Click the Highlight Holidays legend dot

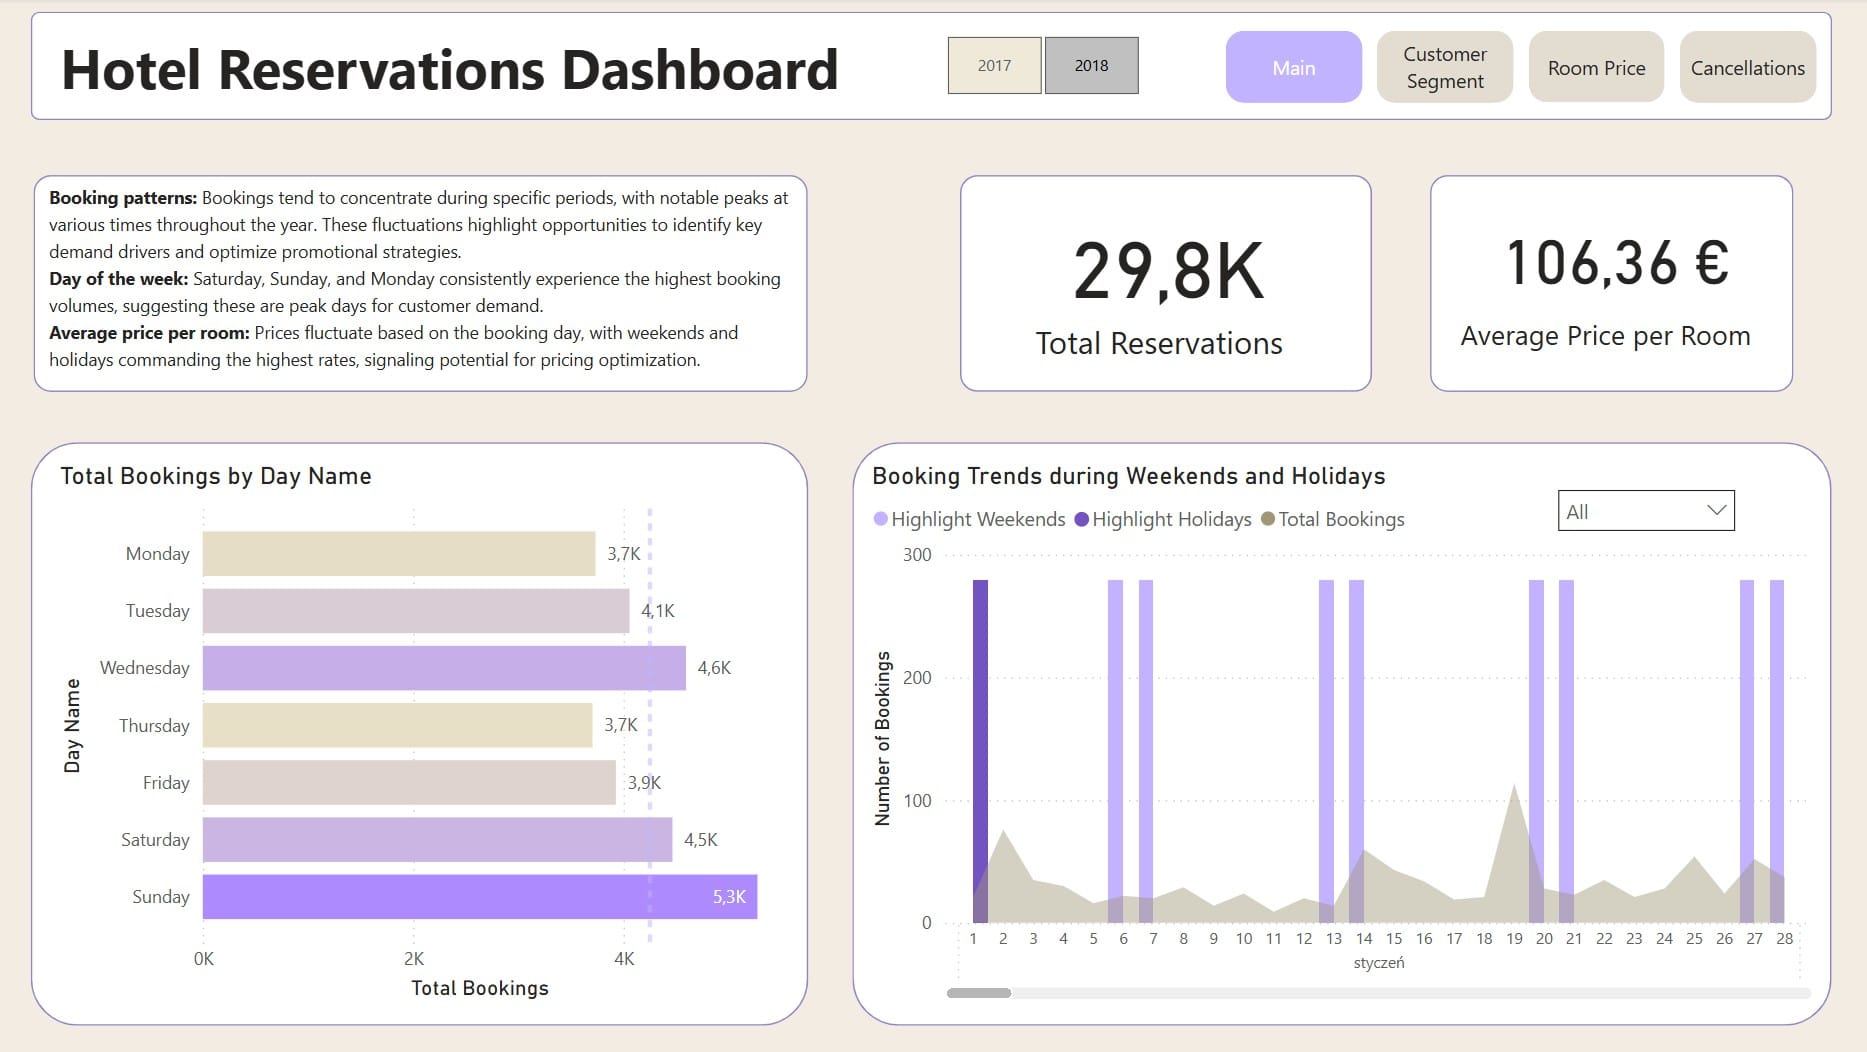coord(1081,519)
